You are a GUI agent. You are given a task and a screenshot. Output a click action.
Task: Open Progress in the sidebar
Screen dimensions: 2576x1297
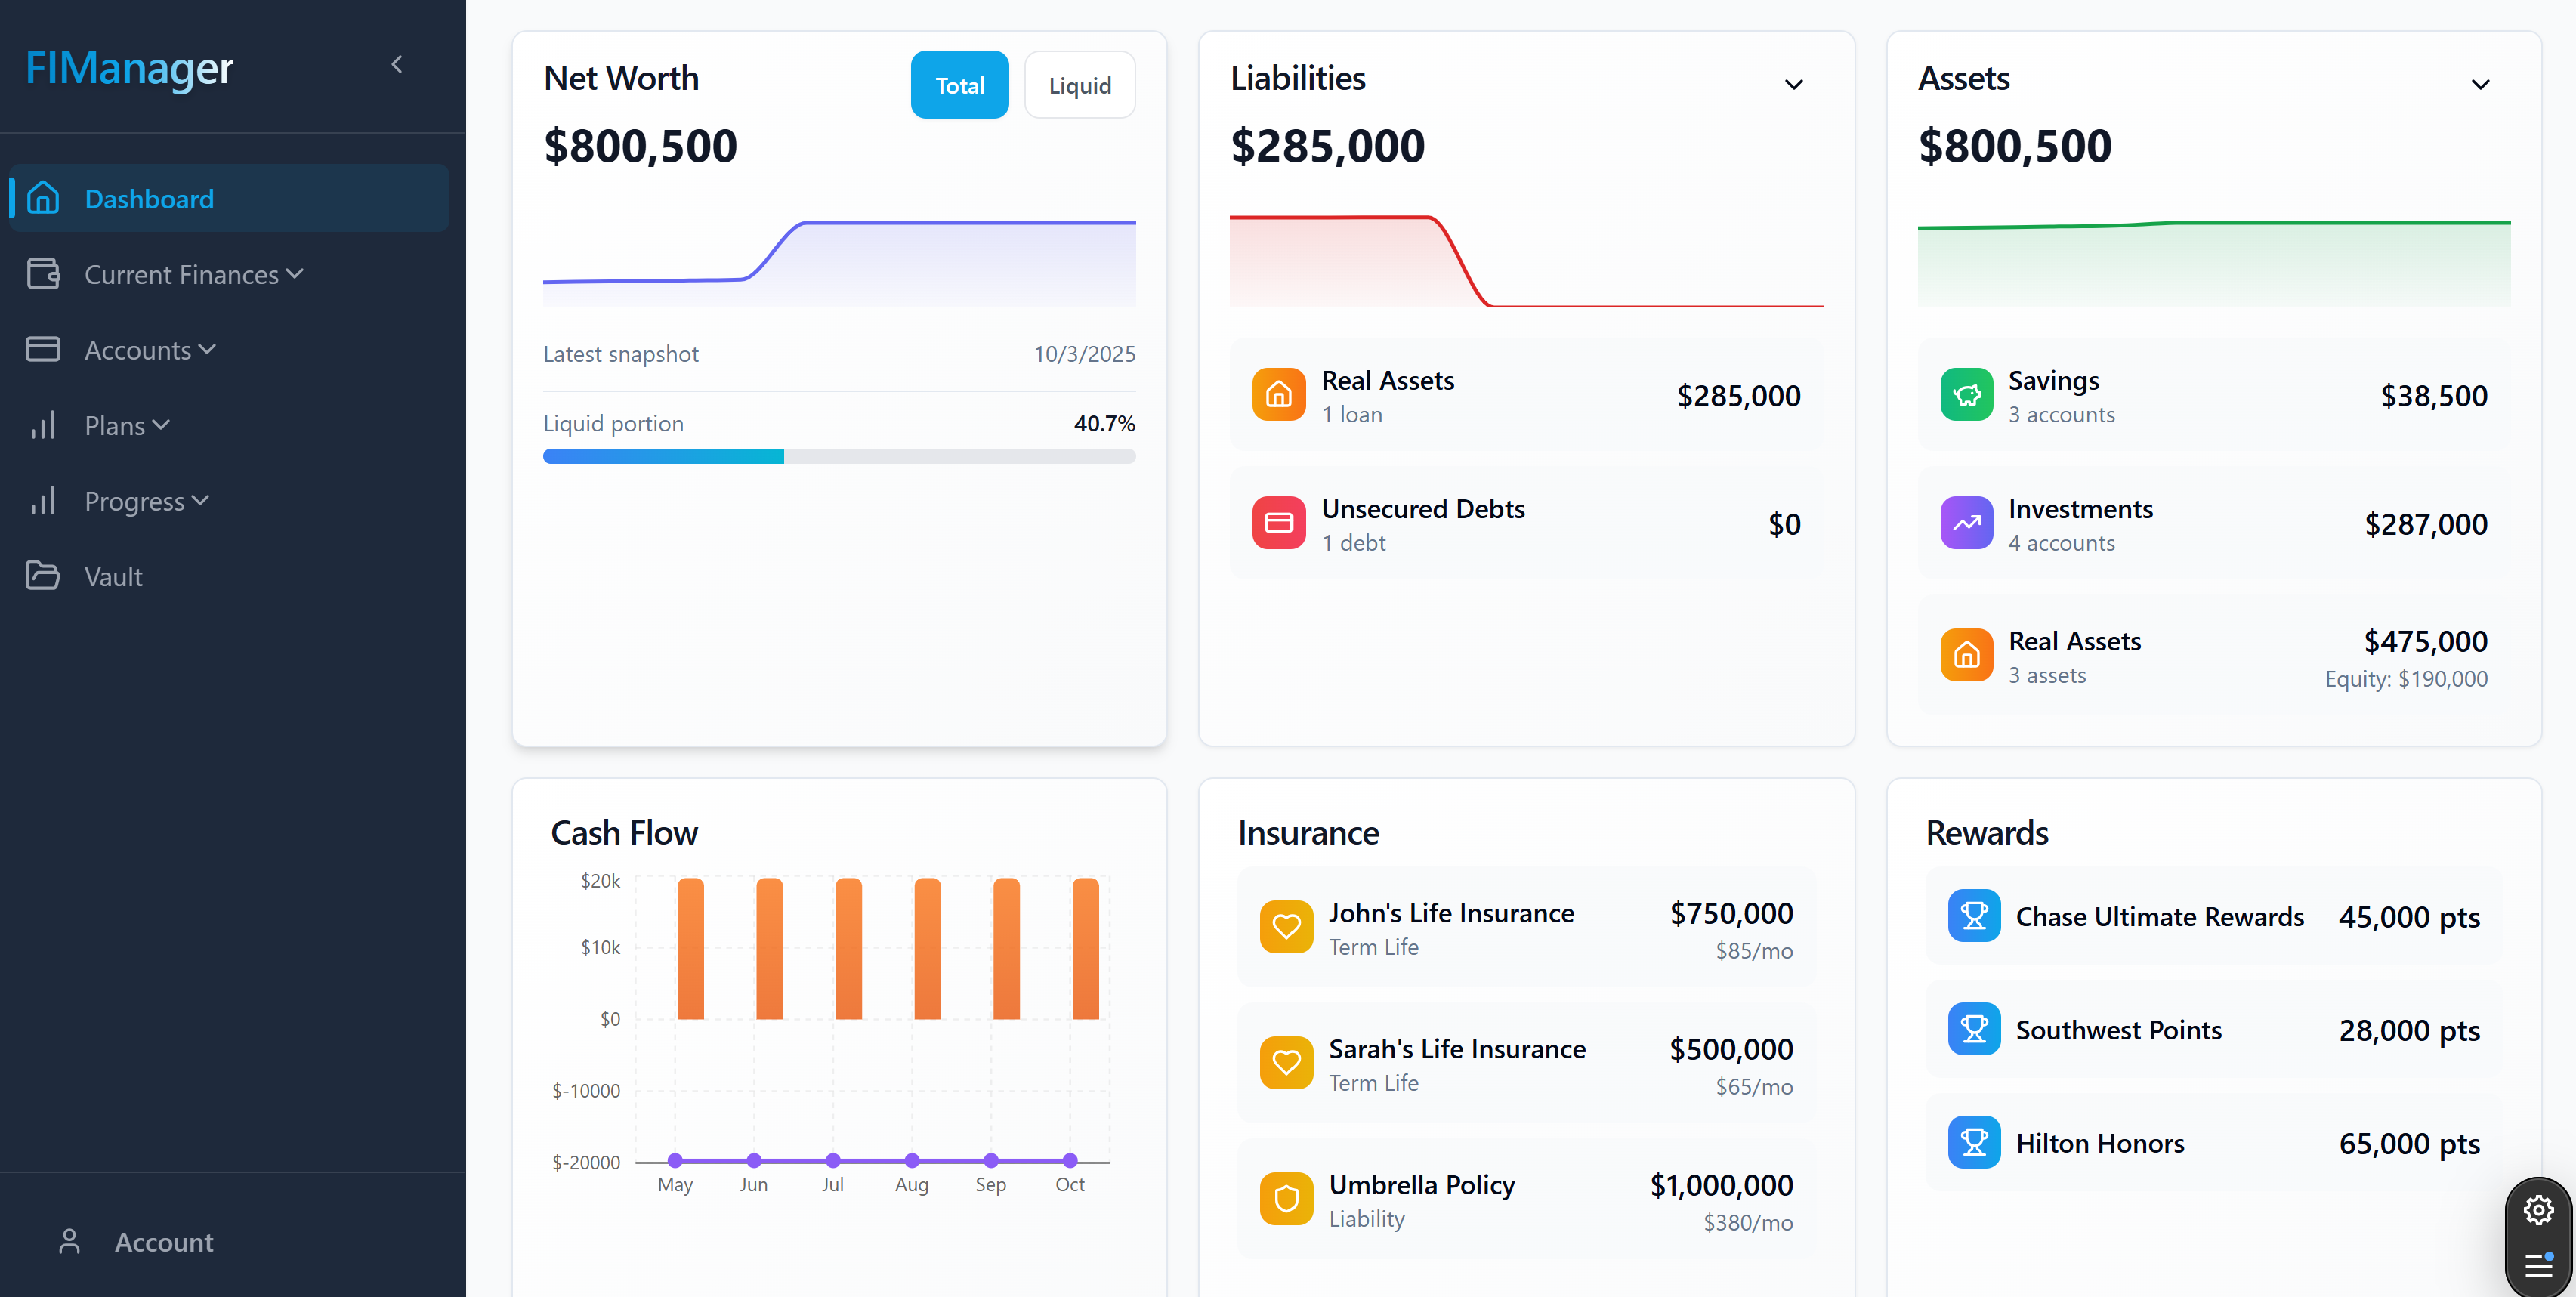pyautogui.click(x=229, y=500)
